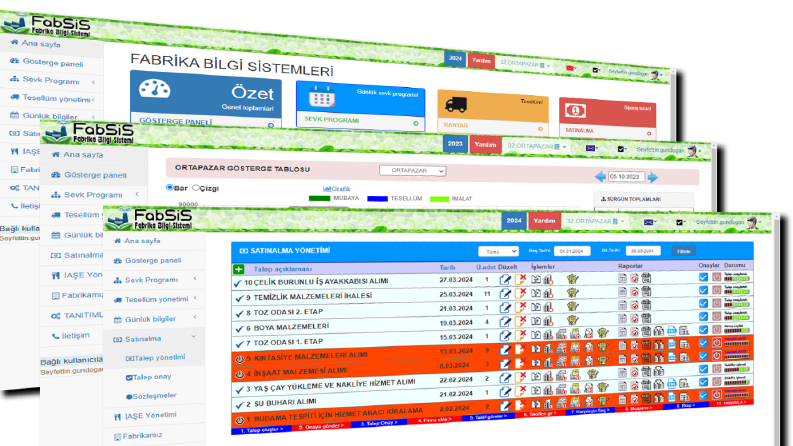Click the blue TESELLÜM legend swatch
Image resolution: width=793 pixels, height=446 pixels.
point(377,199)
